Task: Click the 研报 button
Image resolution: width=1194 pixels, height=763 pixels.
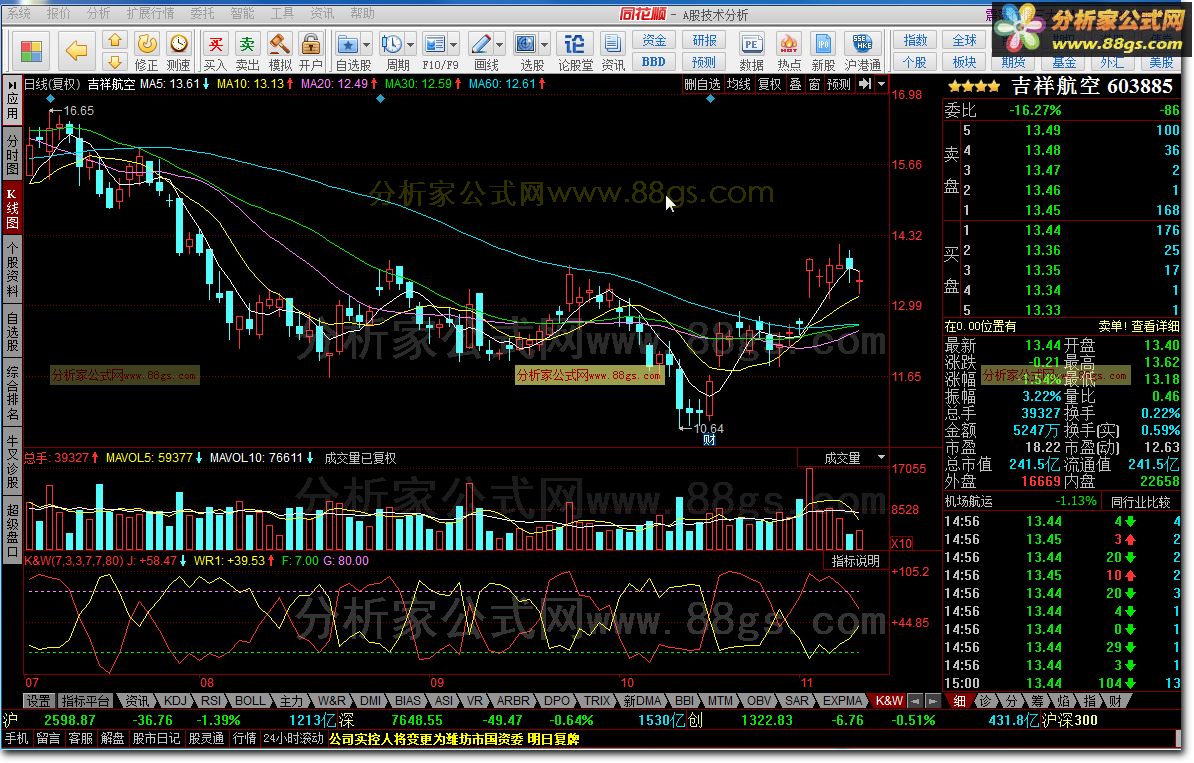Action: [x=704, y=40]
